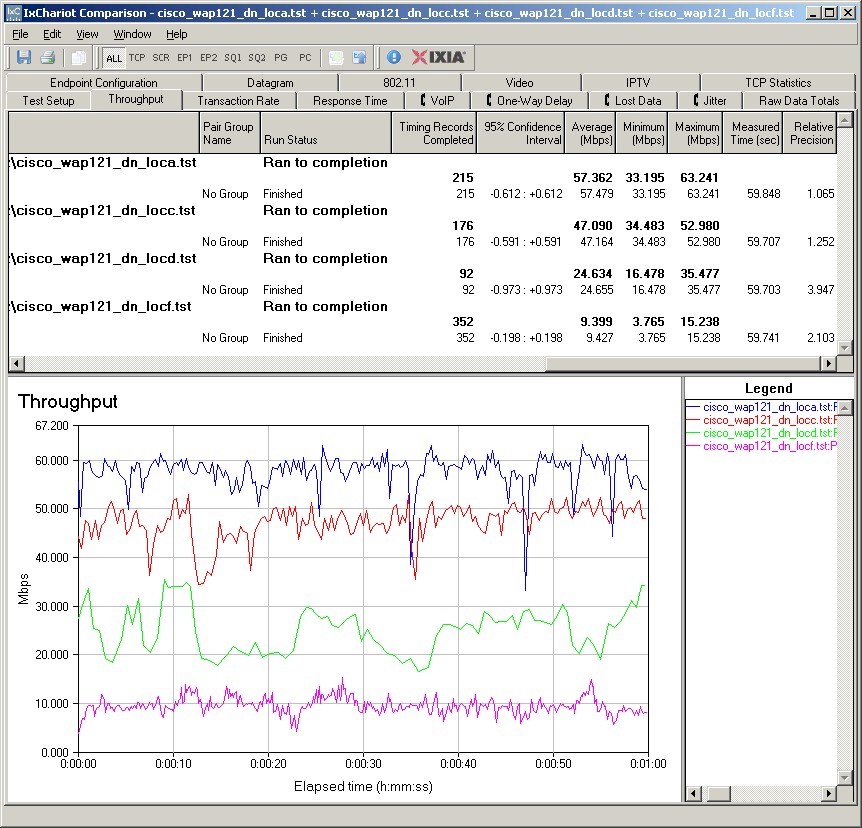Open the Edit menu
This screenshot has height=828, width=862.
click(52, 34)
